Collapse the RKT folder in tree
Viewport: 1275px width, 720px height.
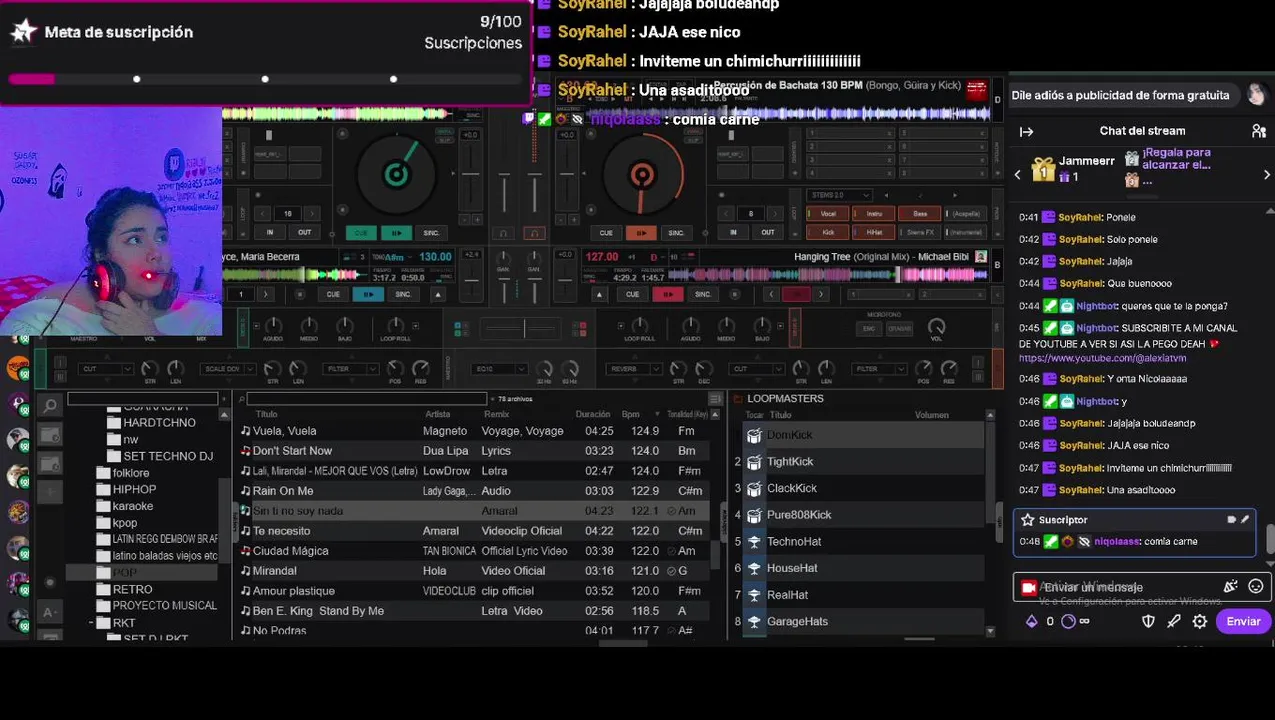[92, 622]
